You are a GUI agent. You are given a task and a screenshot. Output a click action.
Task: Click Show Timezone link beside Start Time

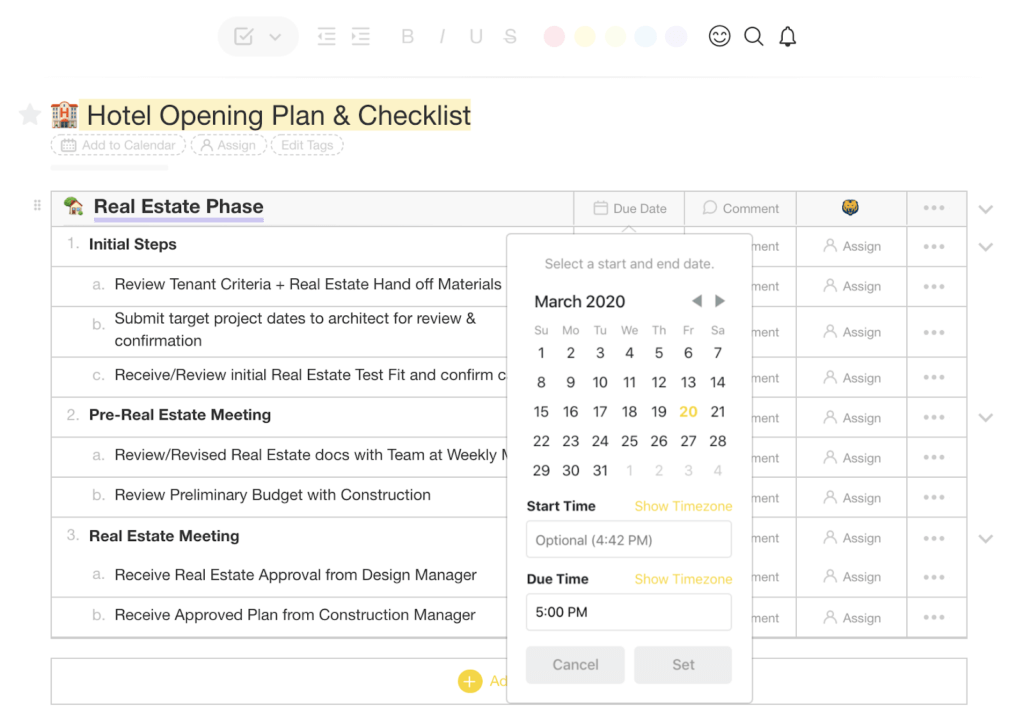coord(683,506)
